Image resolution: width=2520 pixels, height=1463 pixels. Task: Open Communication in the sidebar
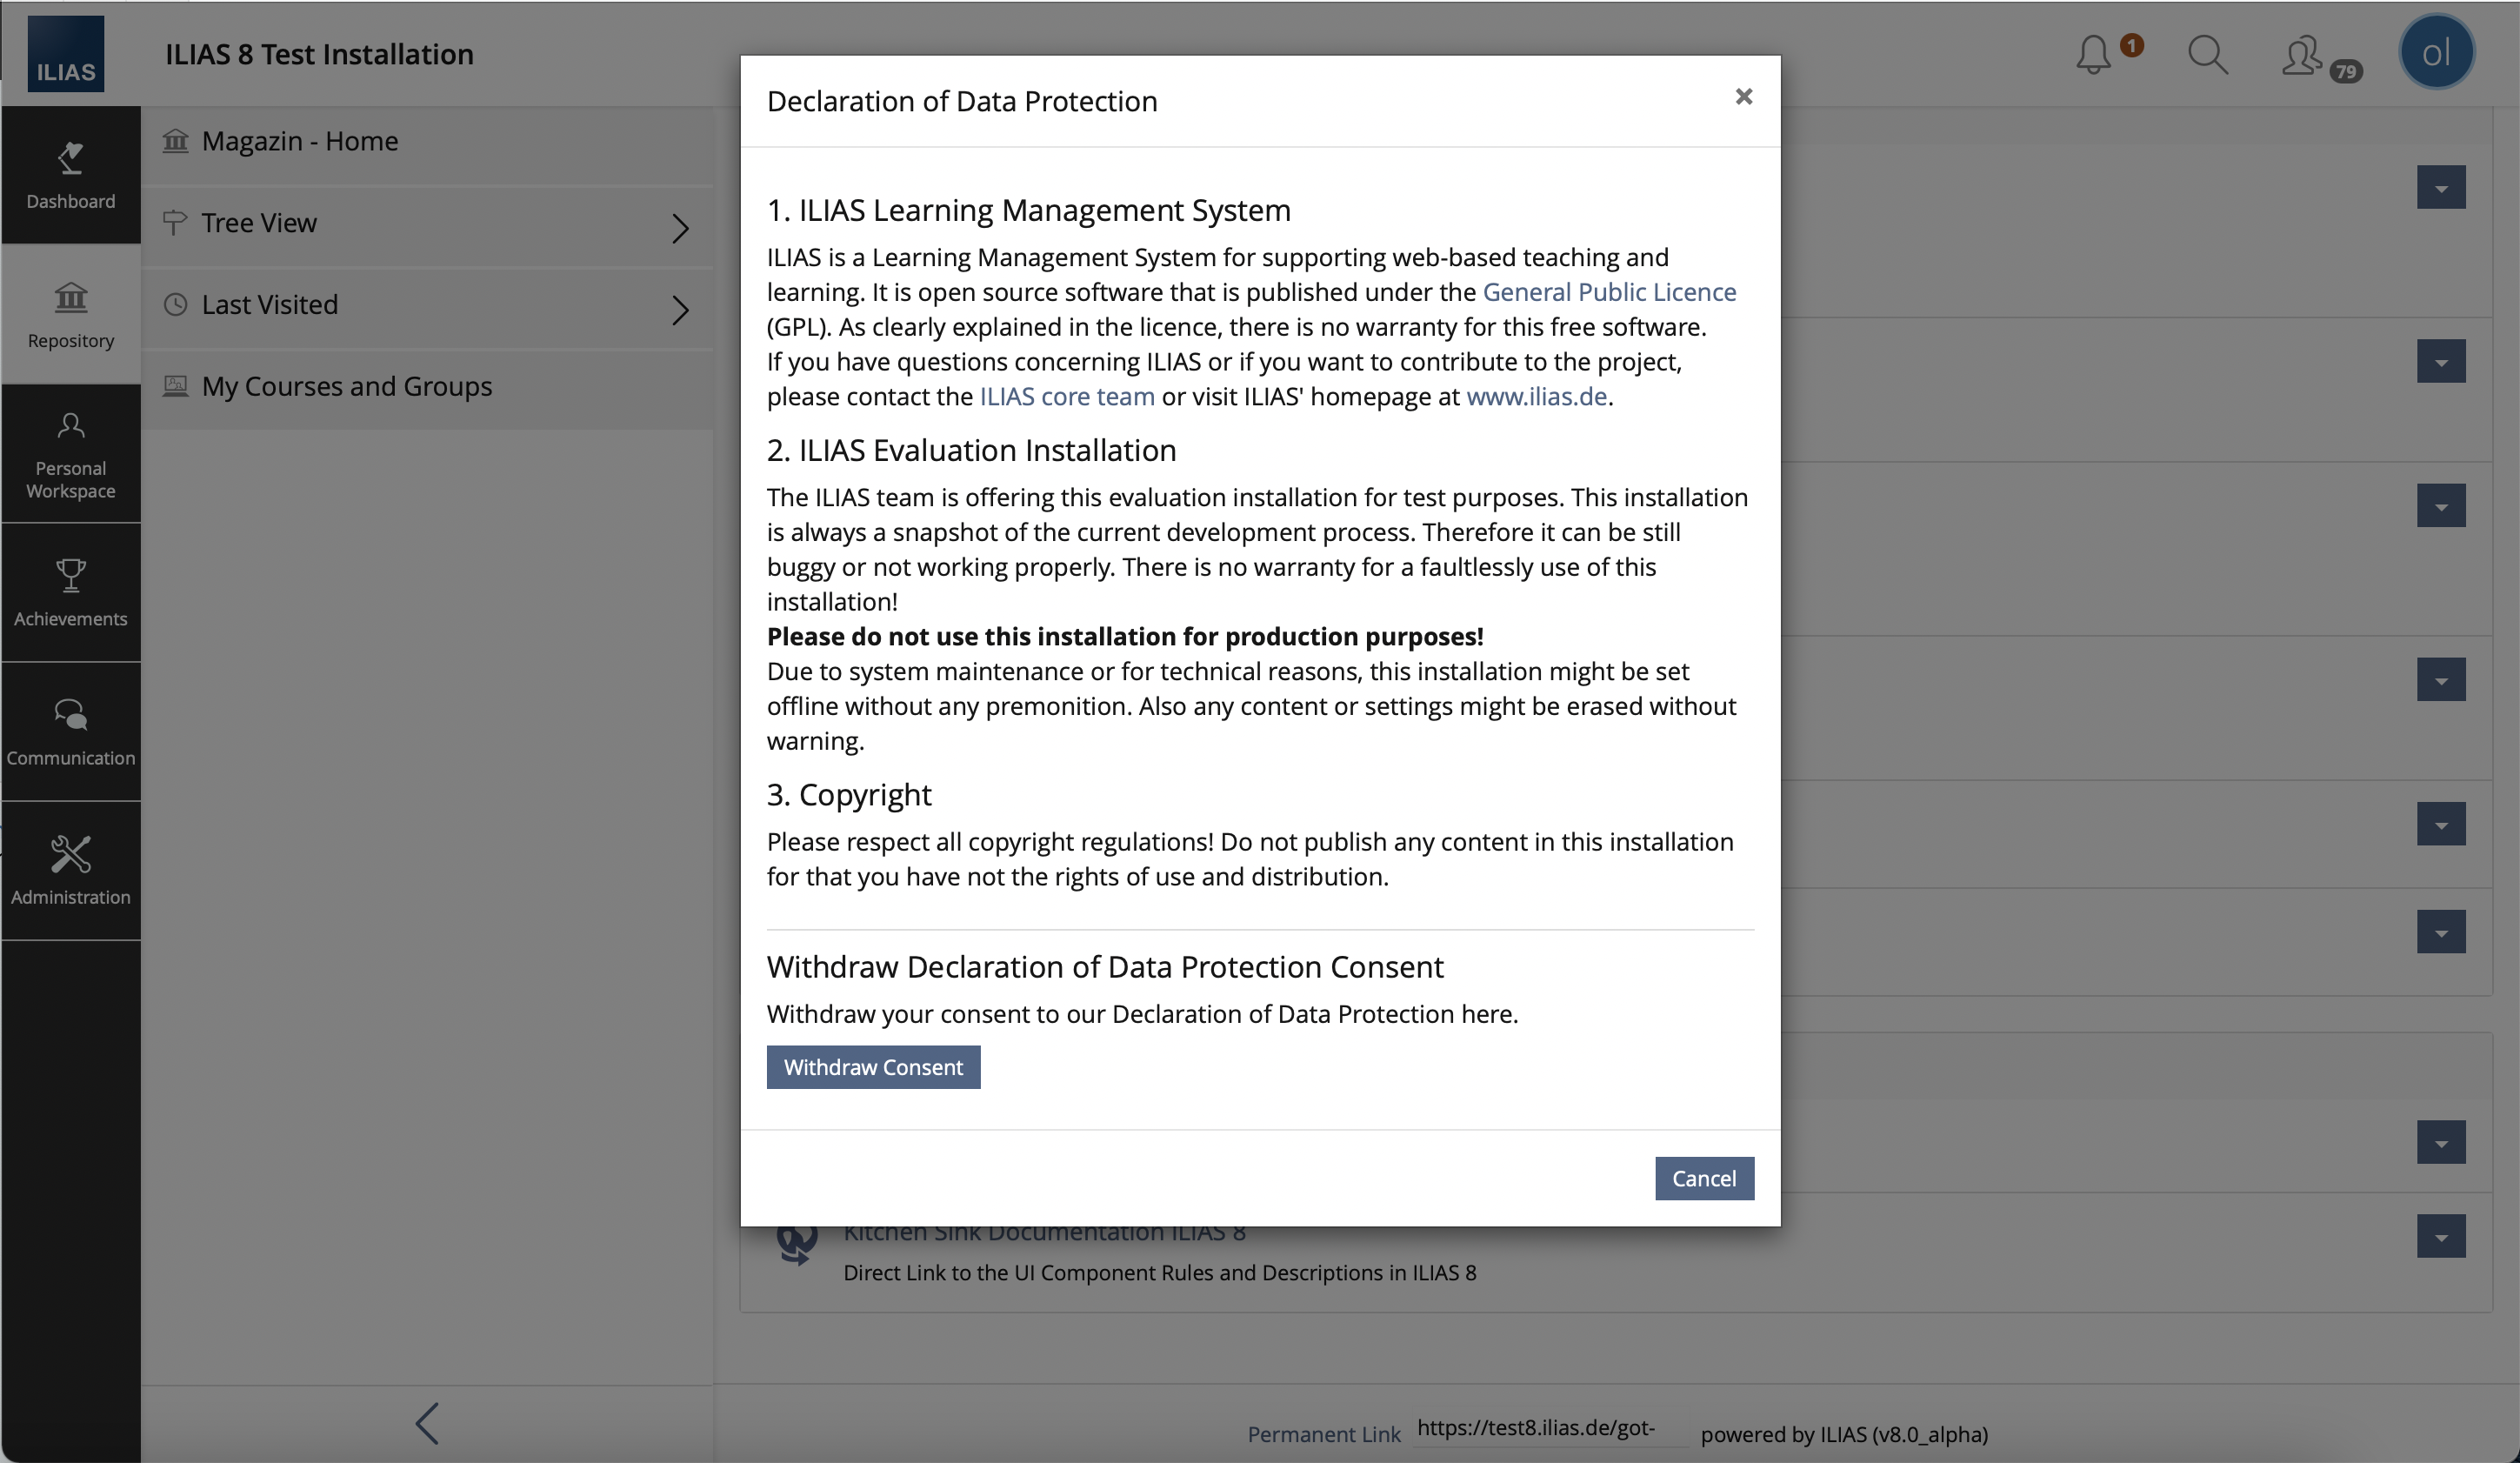71,731
